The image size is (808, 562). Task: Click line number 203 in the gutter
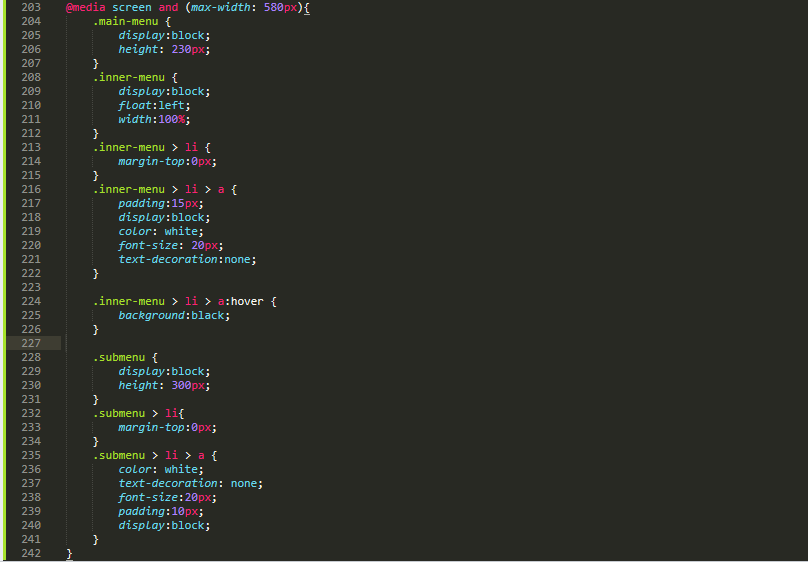[31, 8]
